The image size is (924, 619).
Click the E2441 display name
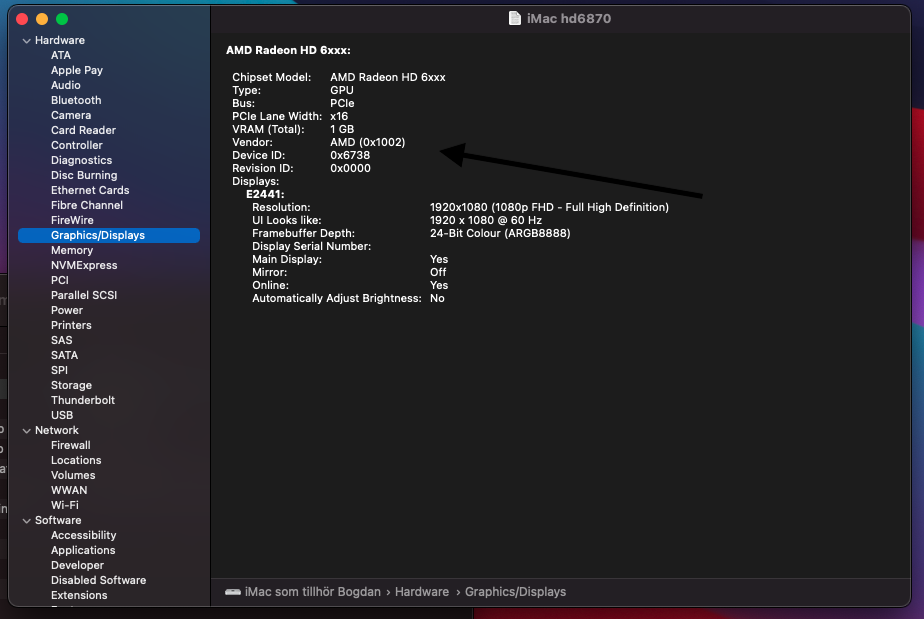tap(265, 194)
